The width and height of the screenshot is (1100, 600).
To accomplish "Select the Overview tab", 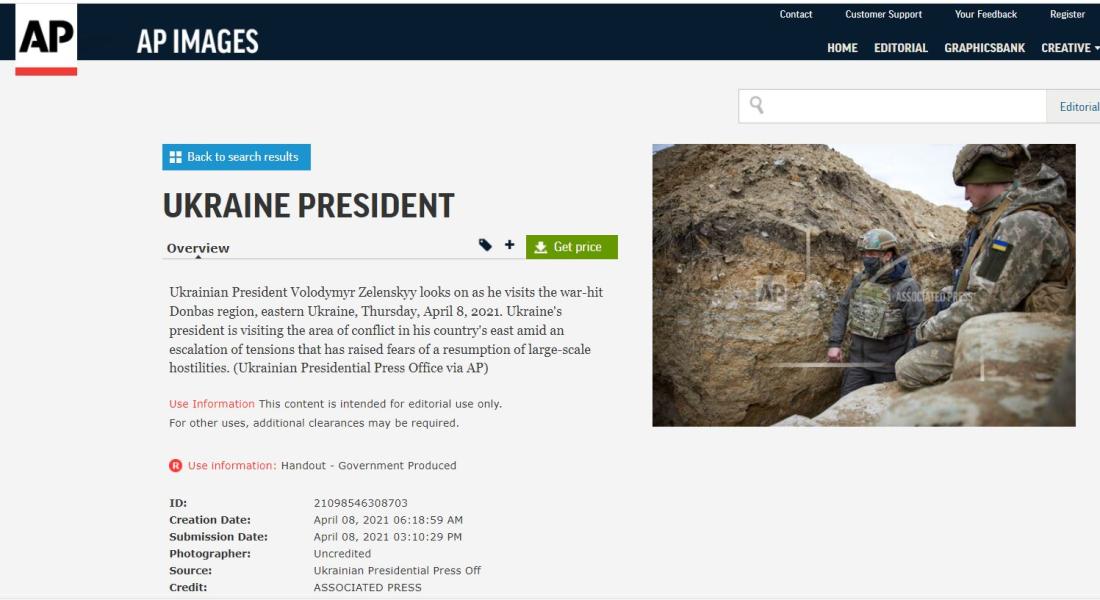I will pyautogui.click(x=198, y=248).
